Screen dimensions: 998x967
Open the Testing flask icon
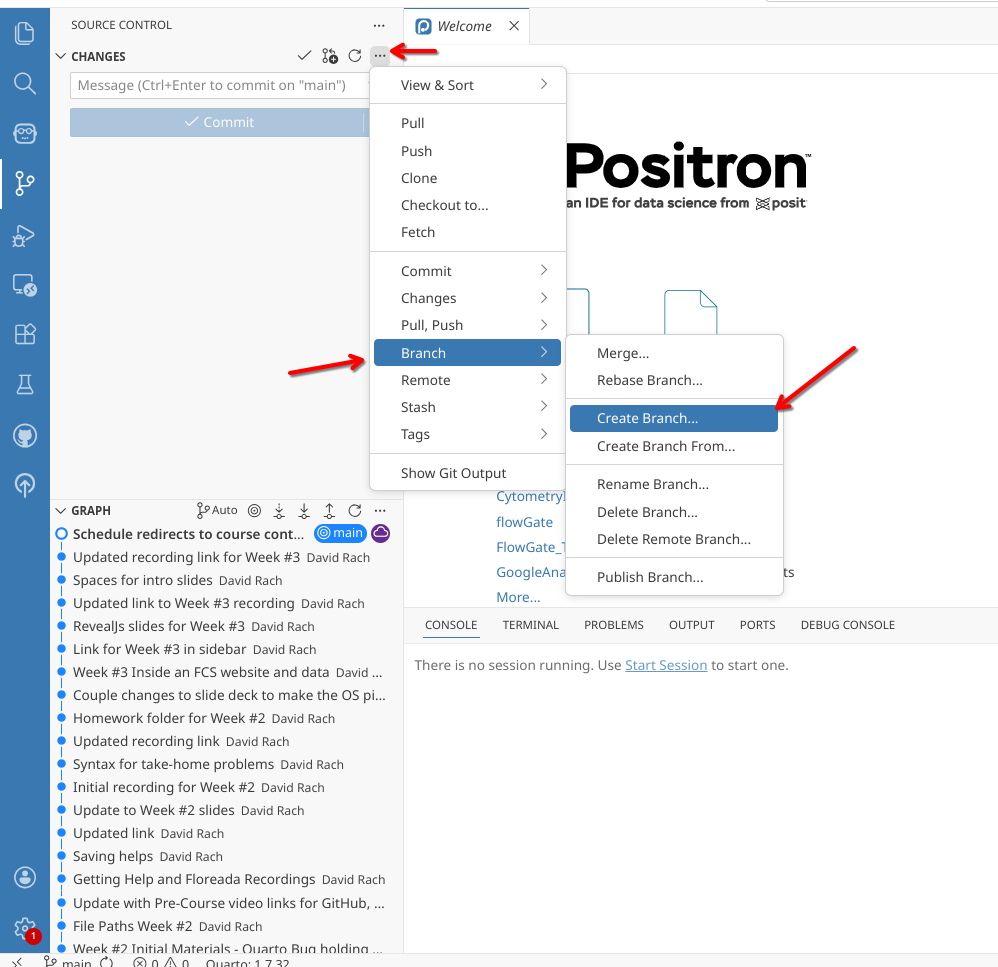[x=25, y=385]
